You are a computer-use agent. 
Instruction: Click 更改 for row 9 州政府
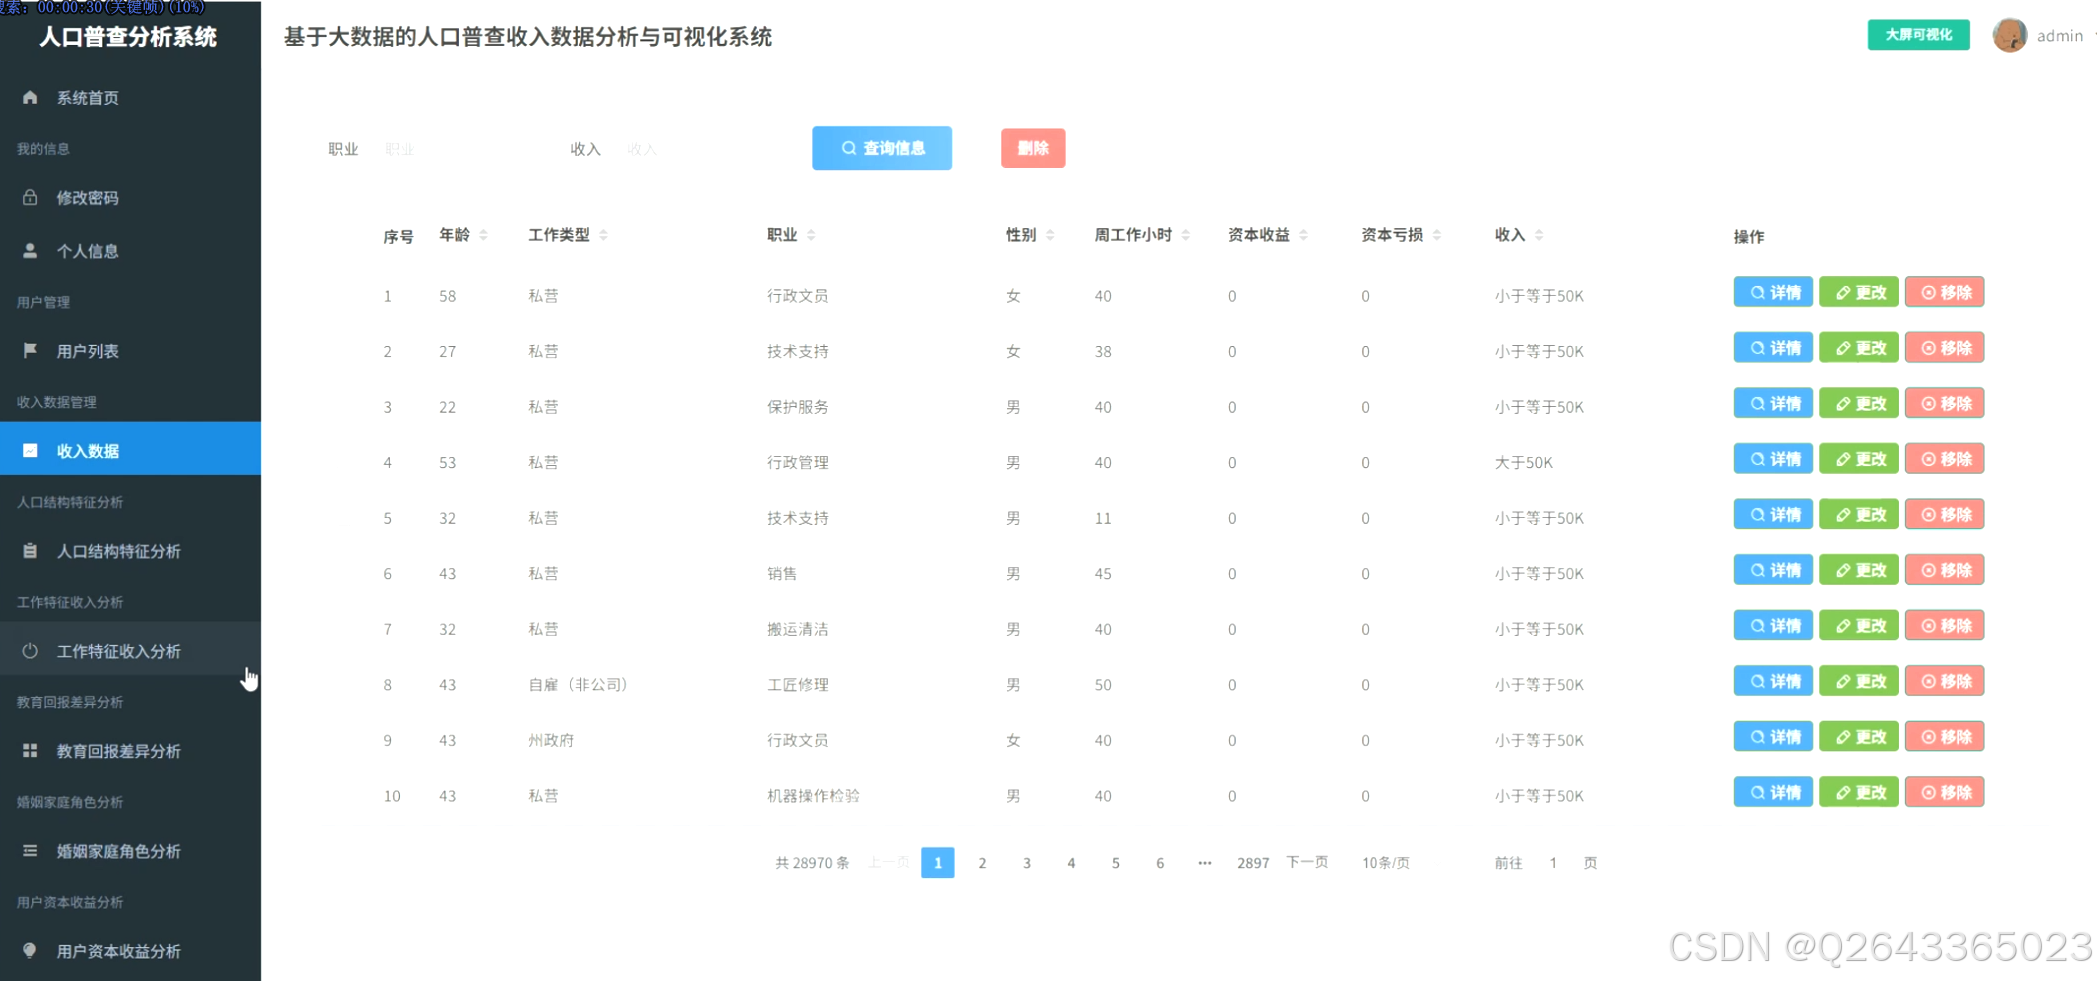click(x=1859, y=737)
